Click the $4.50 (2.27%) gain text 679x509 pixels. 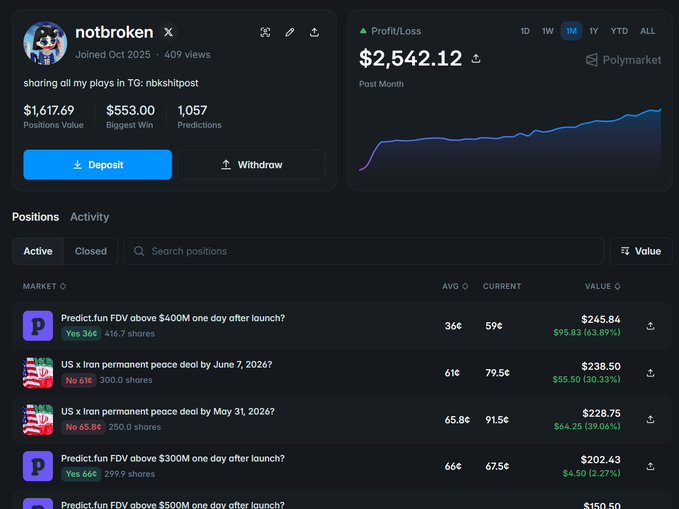(x=592, y=473)
